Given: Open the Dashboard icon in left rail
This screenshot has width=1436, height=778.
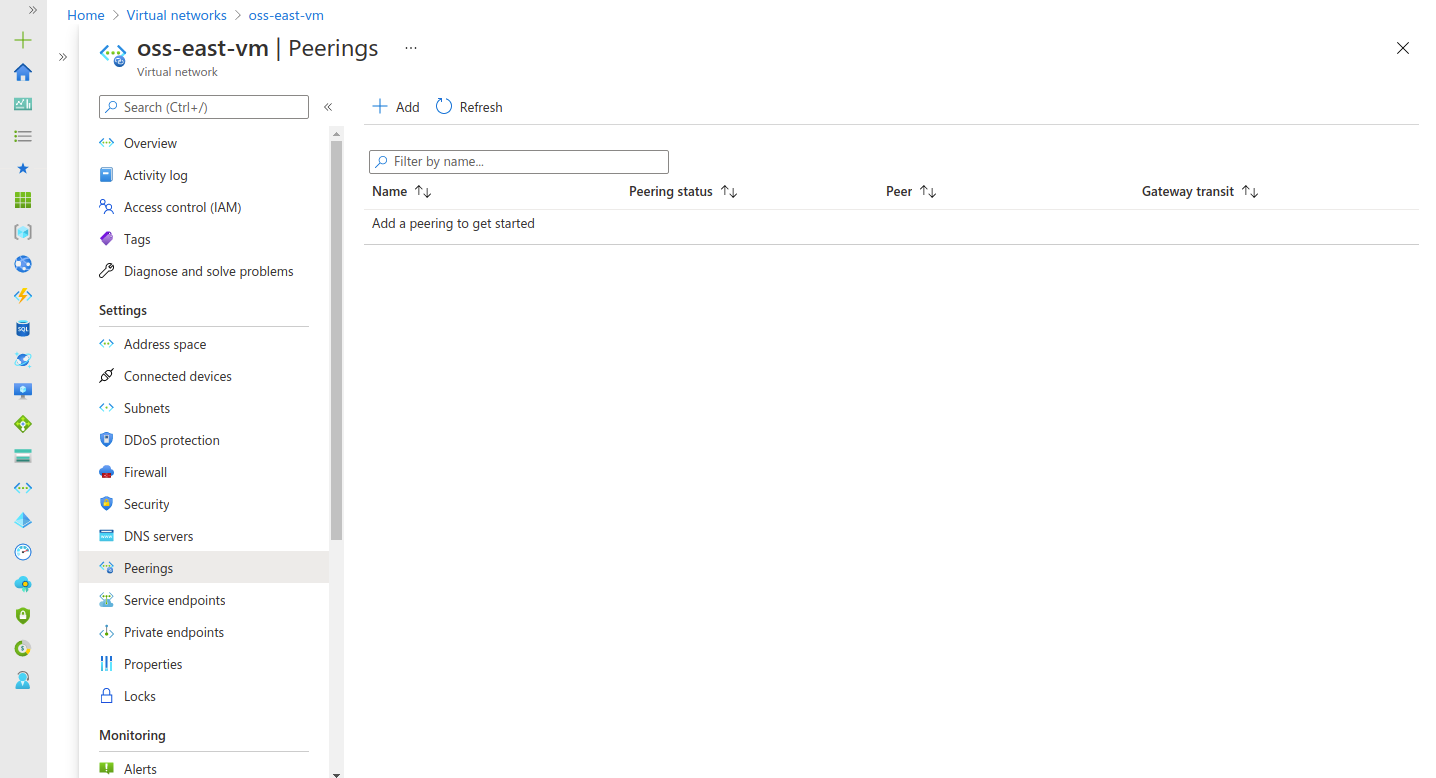Looking at the screenshot, I should click(23, 104).
